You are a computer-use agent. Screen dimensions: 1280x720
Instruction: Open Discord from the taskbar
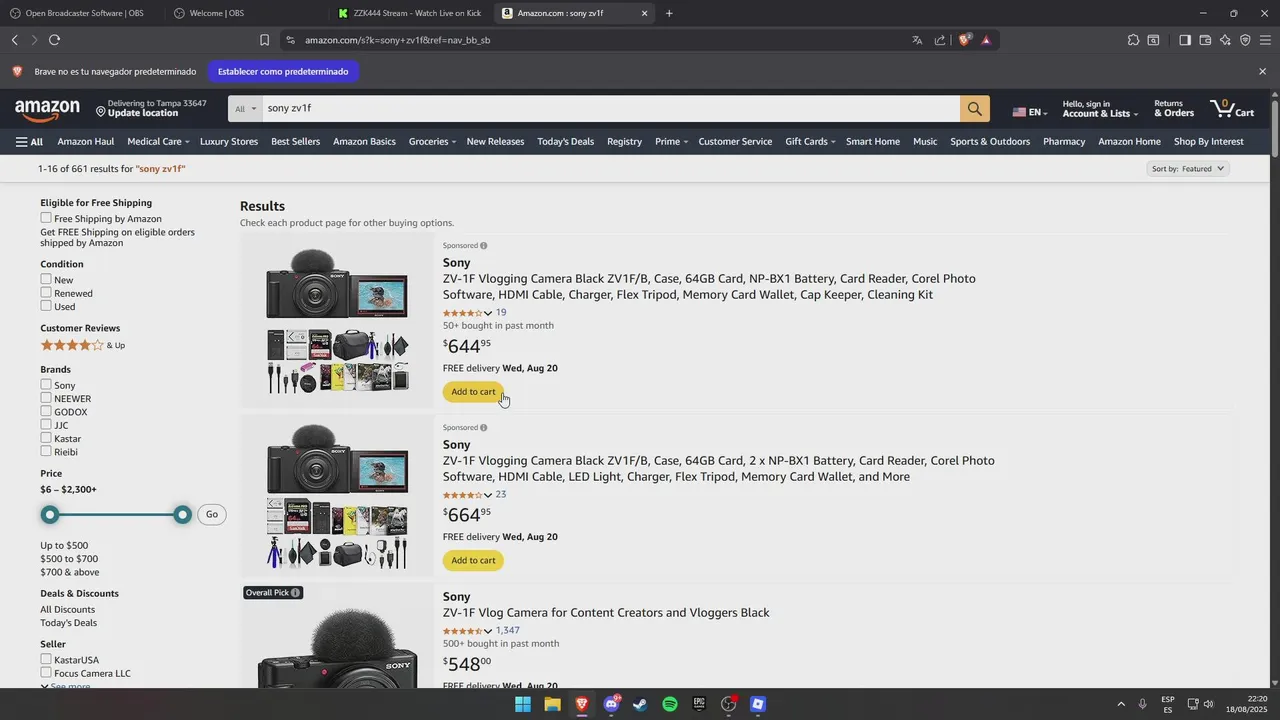(611, 704)
